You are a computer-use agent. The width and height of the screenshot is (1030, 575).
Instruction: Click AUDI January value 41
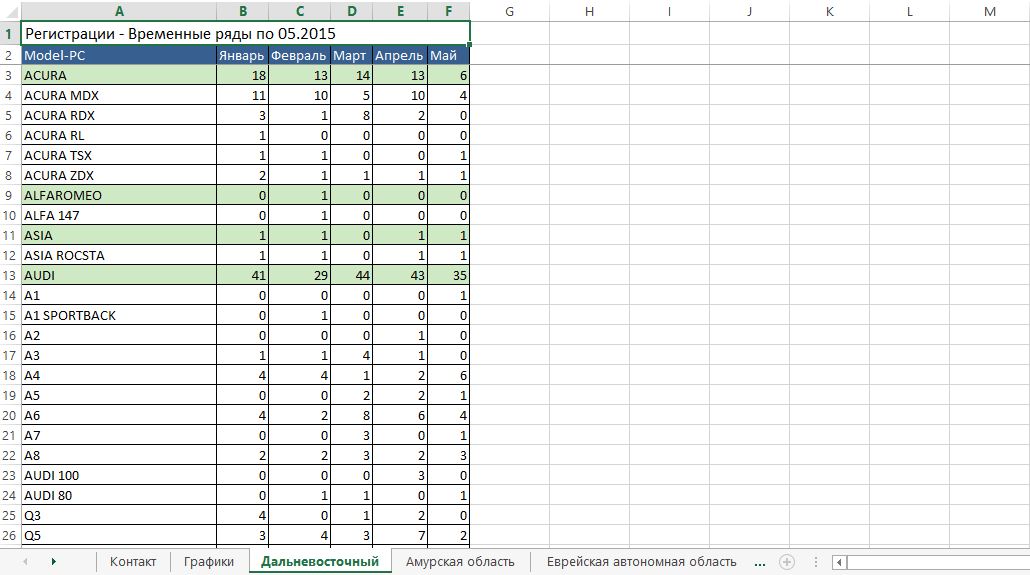(243, 275)
